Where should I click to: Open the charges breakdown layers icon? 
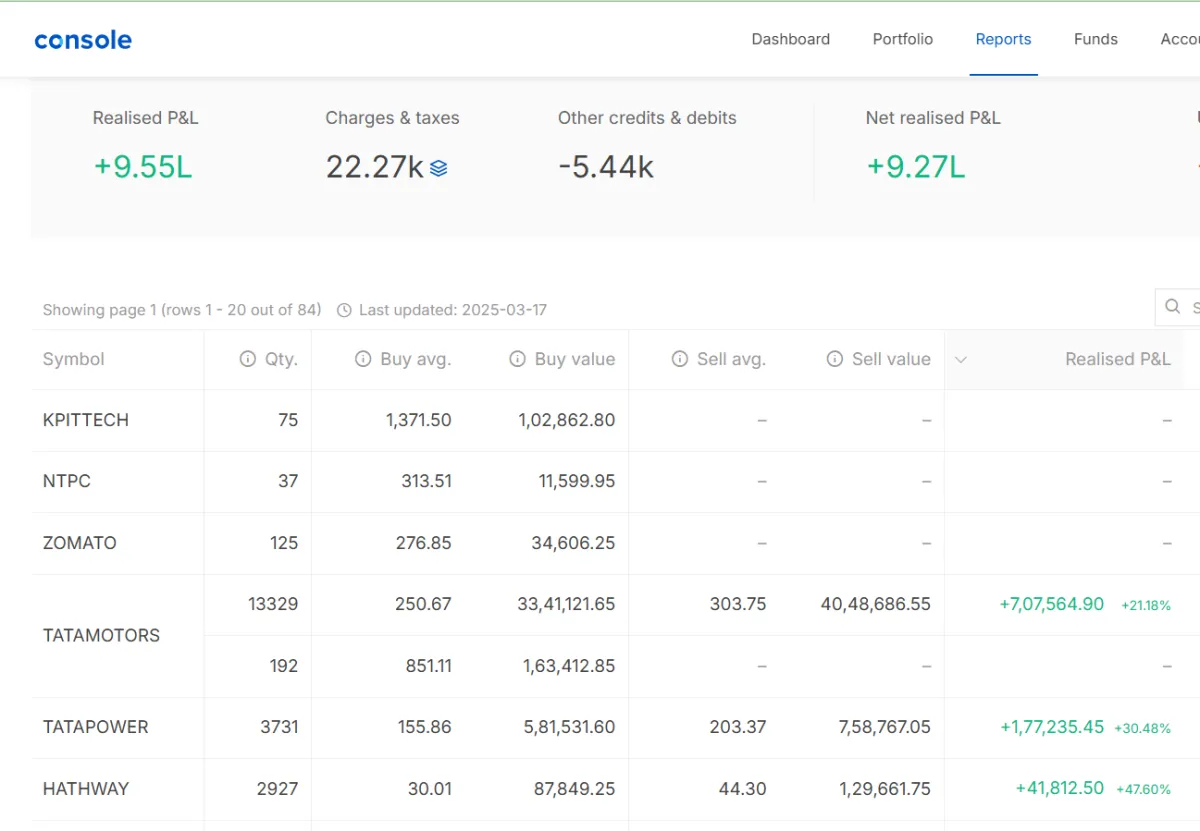click(438, 169)
